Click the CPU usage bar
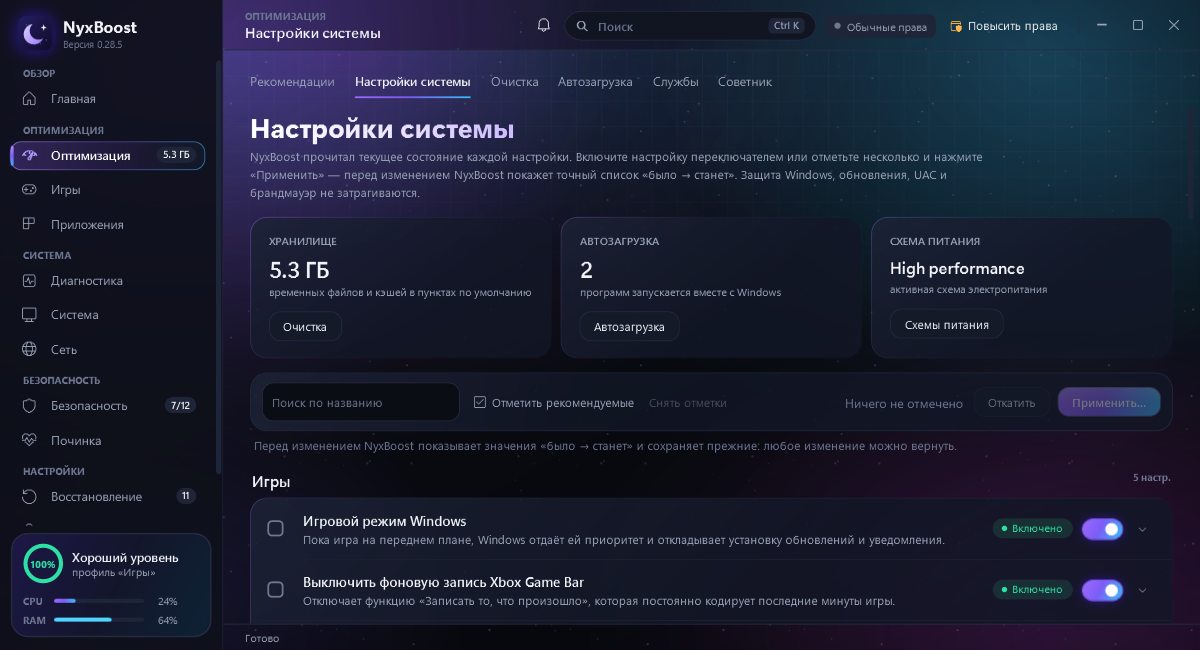This screenshot has width=1200, height=650. (99, 601)
